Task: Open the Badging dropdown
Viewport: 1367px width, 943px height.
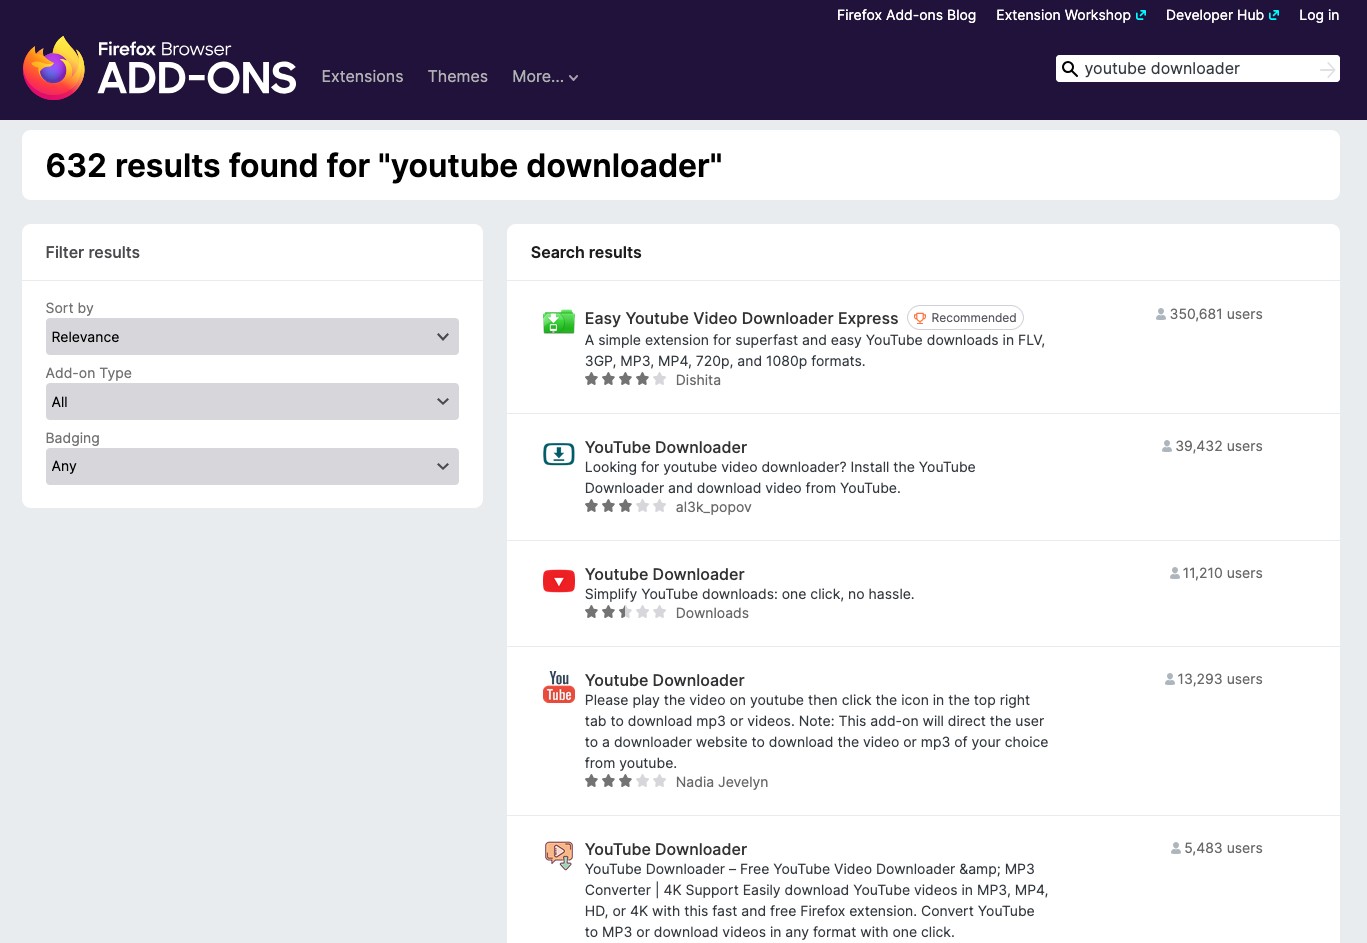Action: click(252, 466)
